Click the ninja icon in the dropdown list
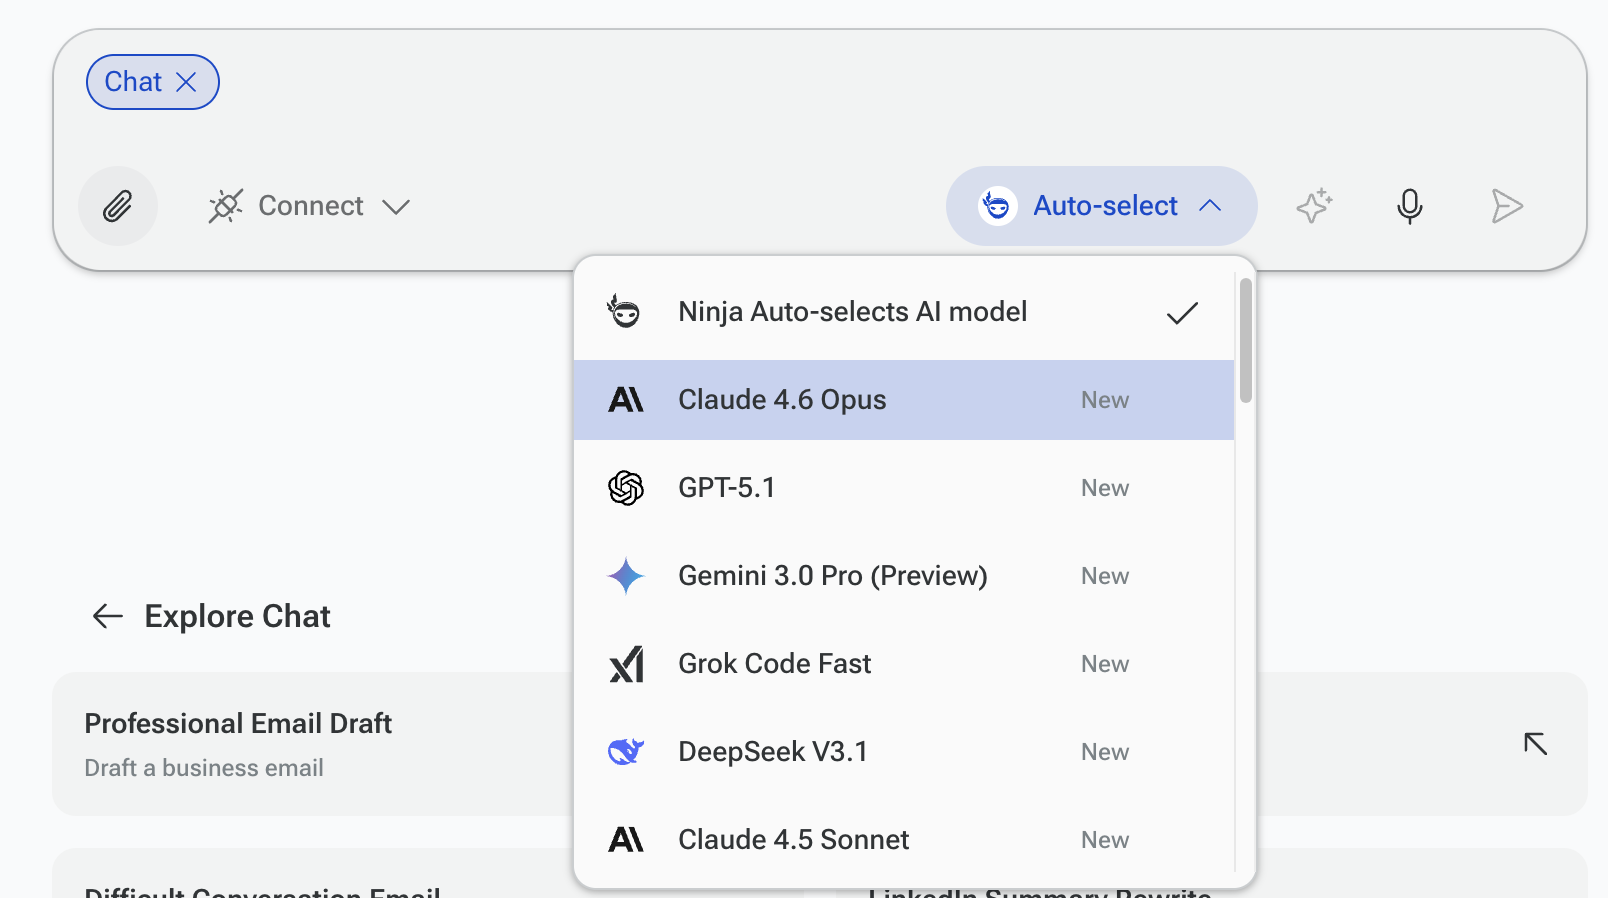The height and width of the screenshot is (898, 1608). click(x=624, y=311)
